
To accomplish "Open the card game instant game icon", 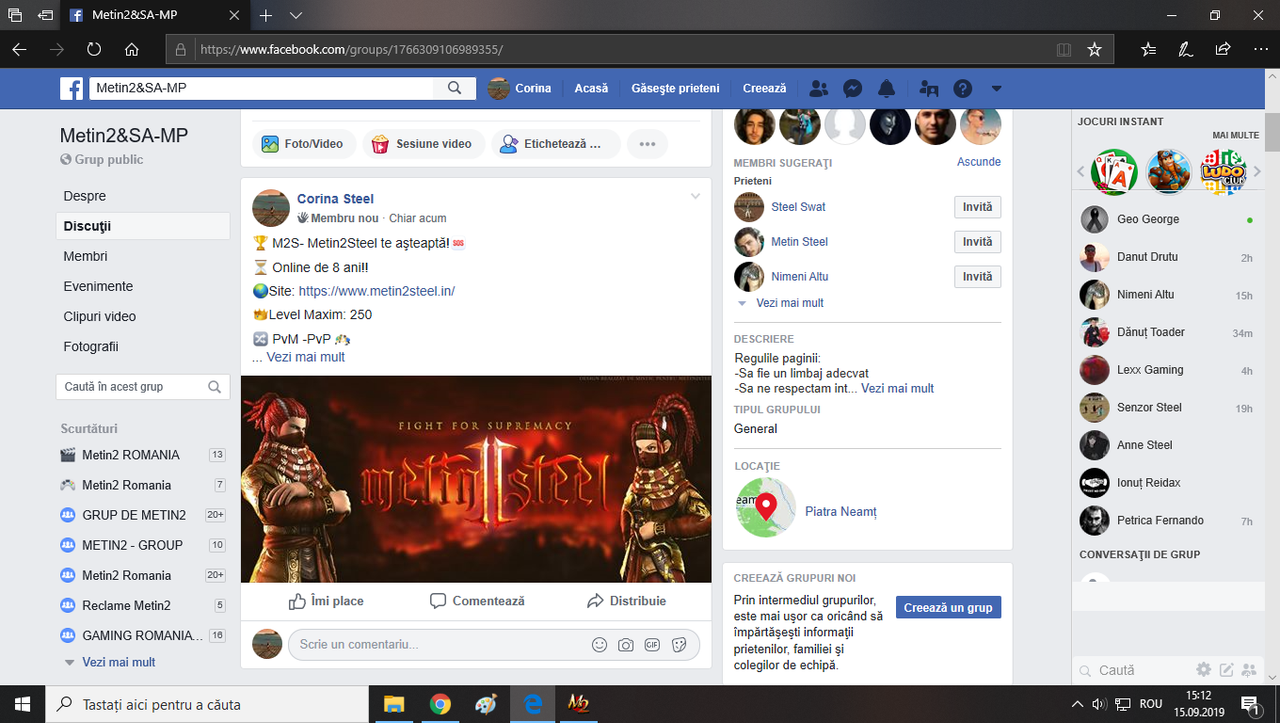I will 1114,172.
